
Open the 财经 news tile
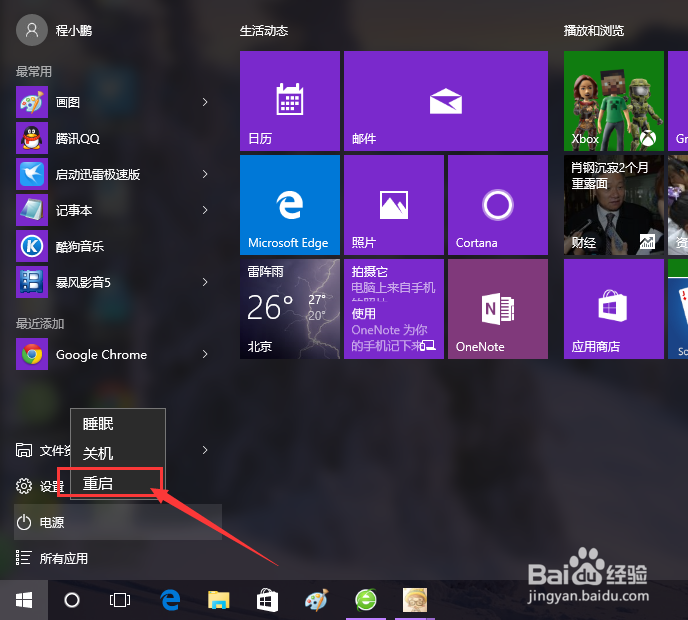point(613,205)
